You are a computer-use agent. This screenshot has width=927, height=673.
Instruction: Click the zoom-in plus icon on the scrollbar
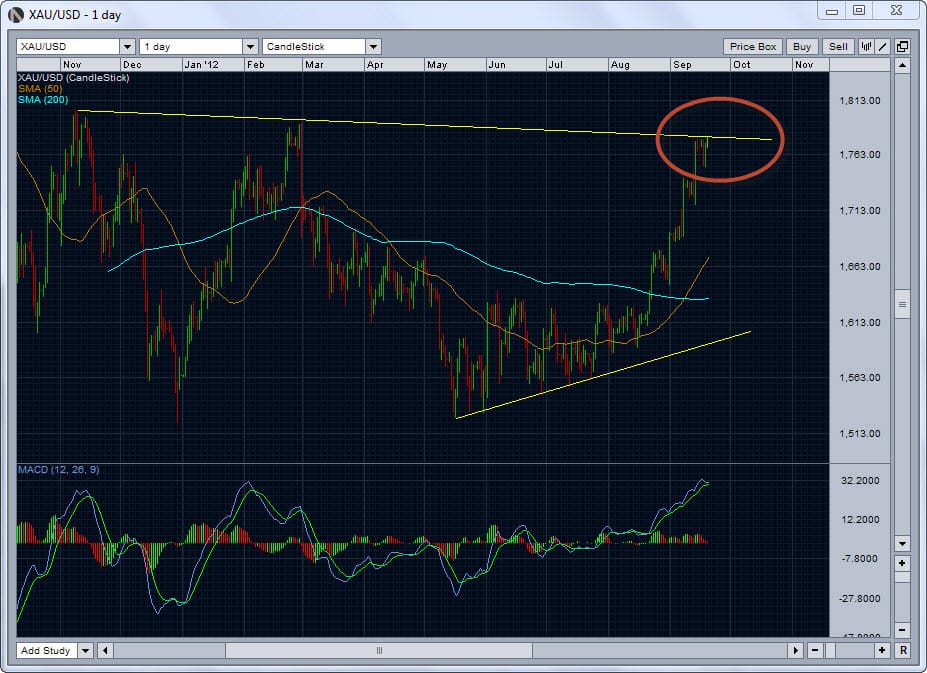(901, 562)
